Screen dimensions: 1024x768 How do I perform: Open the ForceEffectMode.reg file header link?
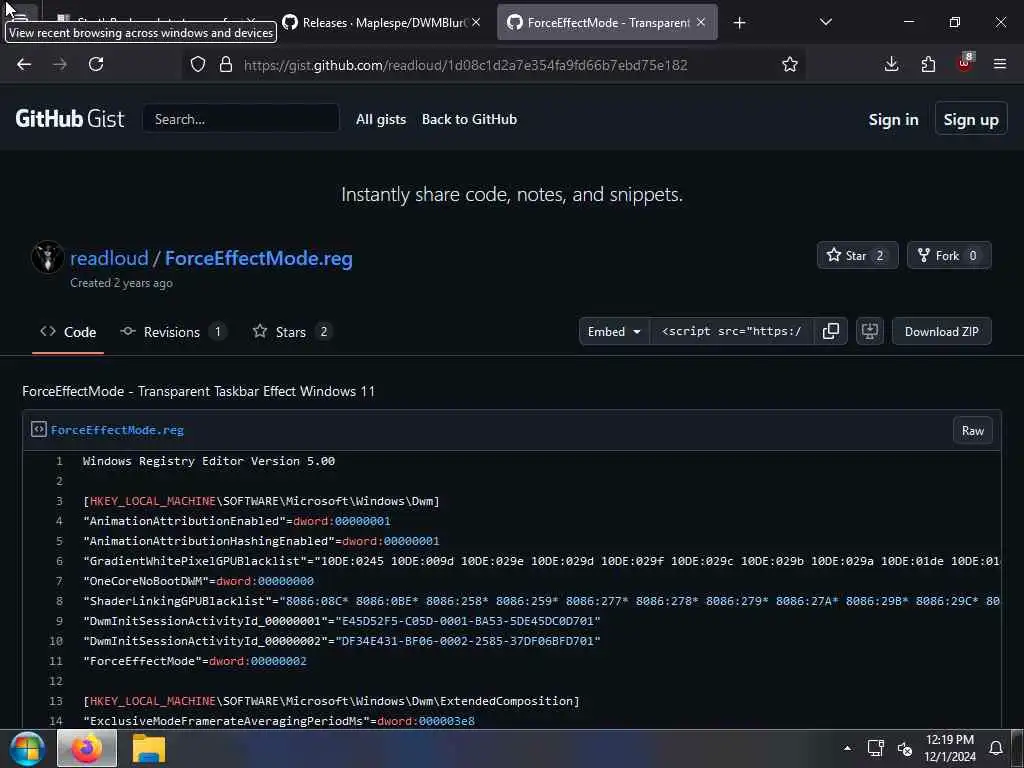tap(118, 430)
